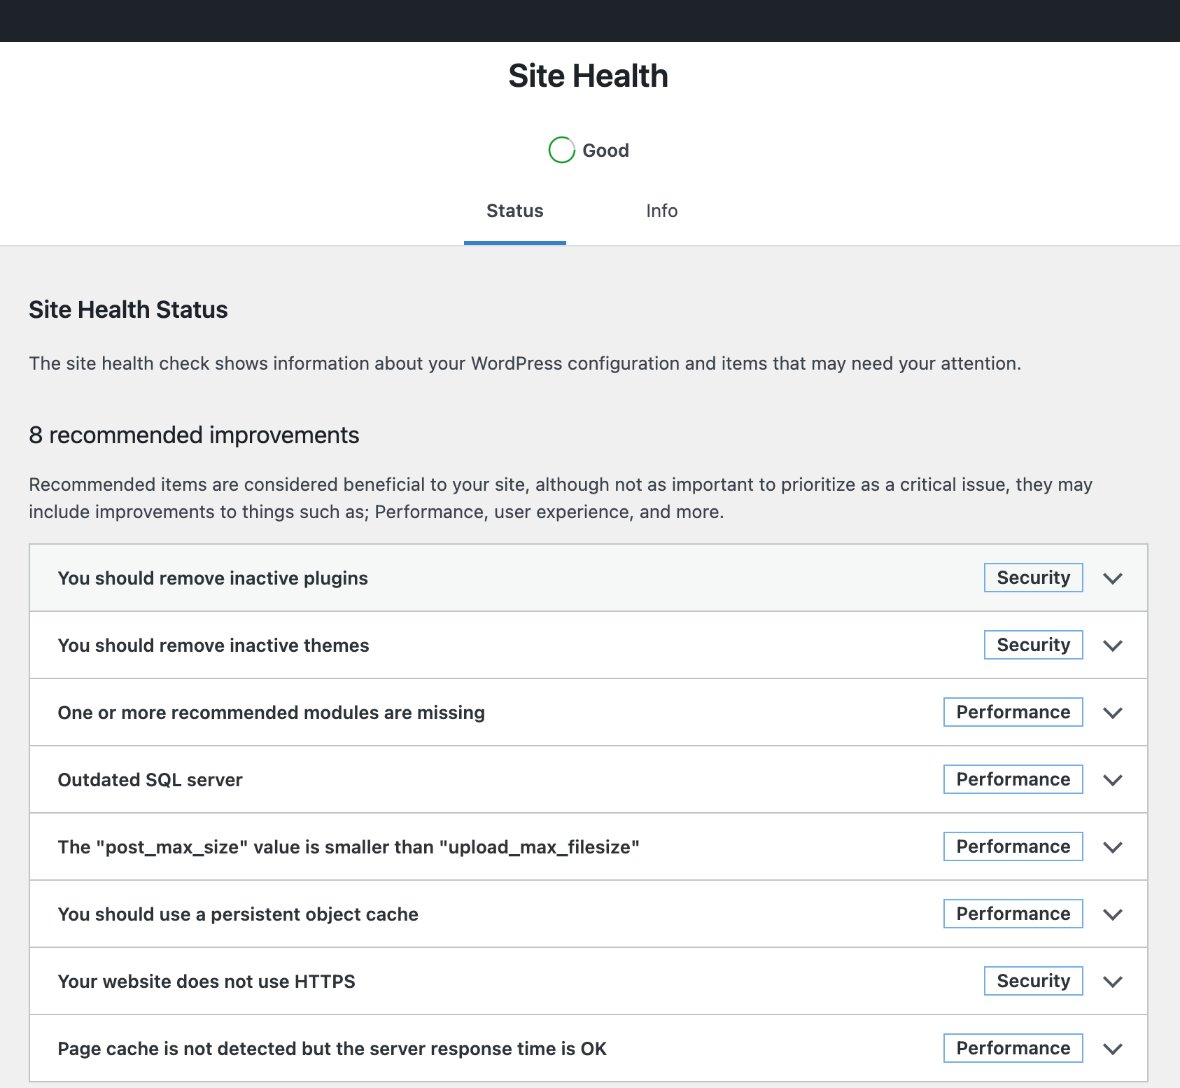Open the post_max_size smaller than upload_max_filesize item
Image resolution: width=1180 pixels, height=1088 pixels.
588,847
